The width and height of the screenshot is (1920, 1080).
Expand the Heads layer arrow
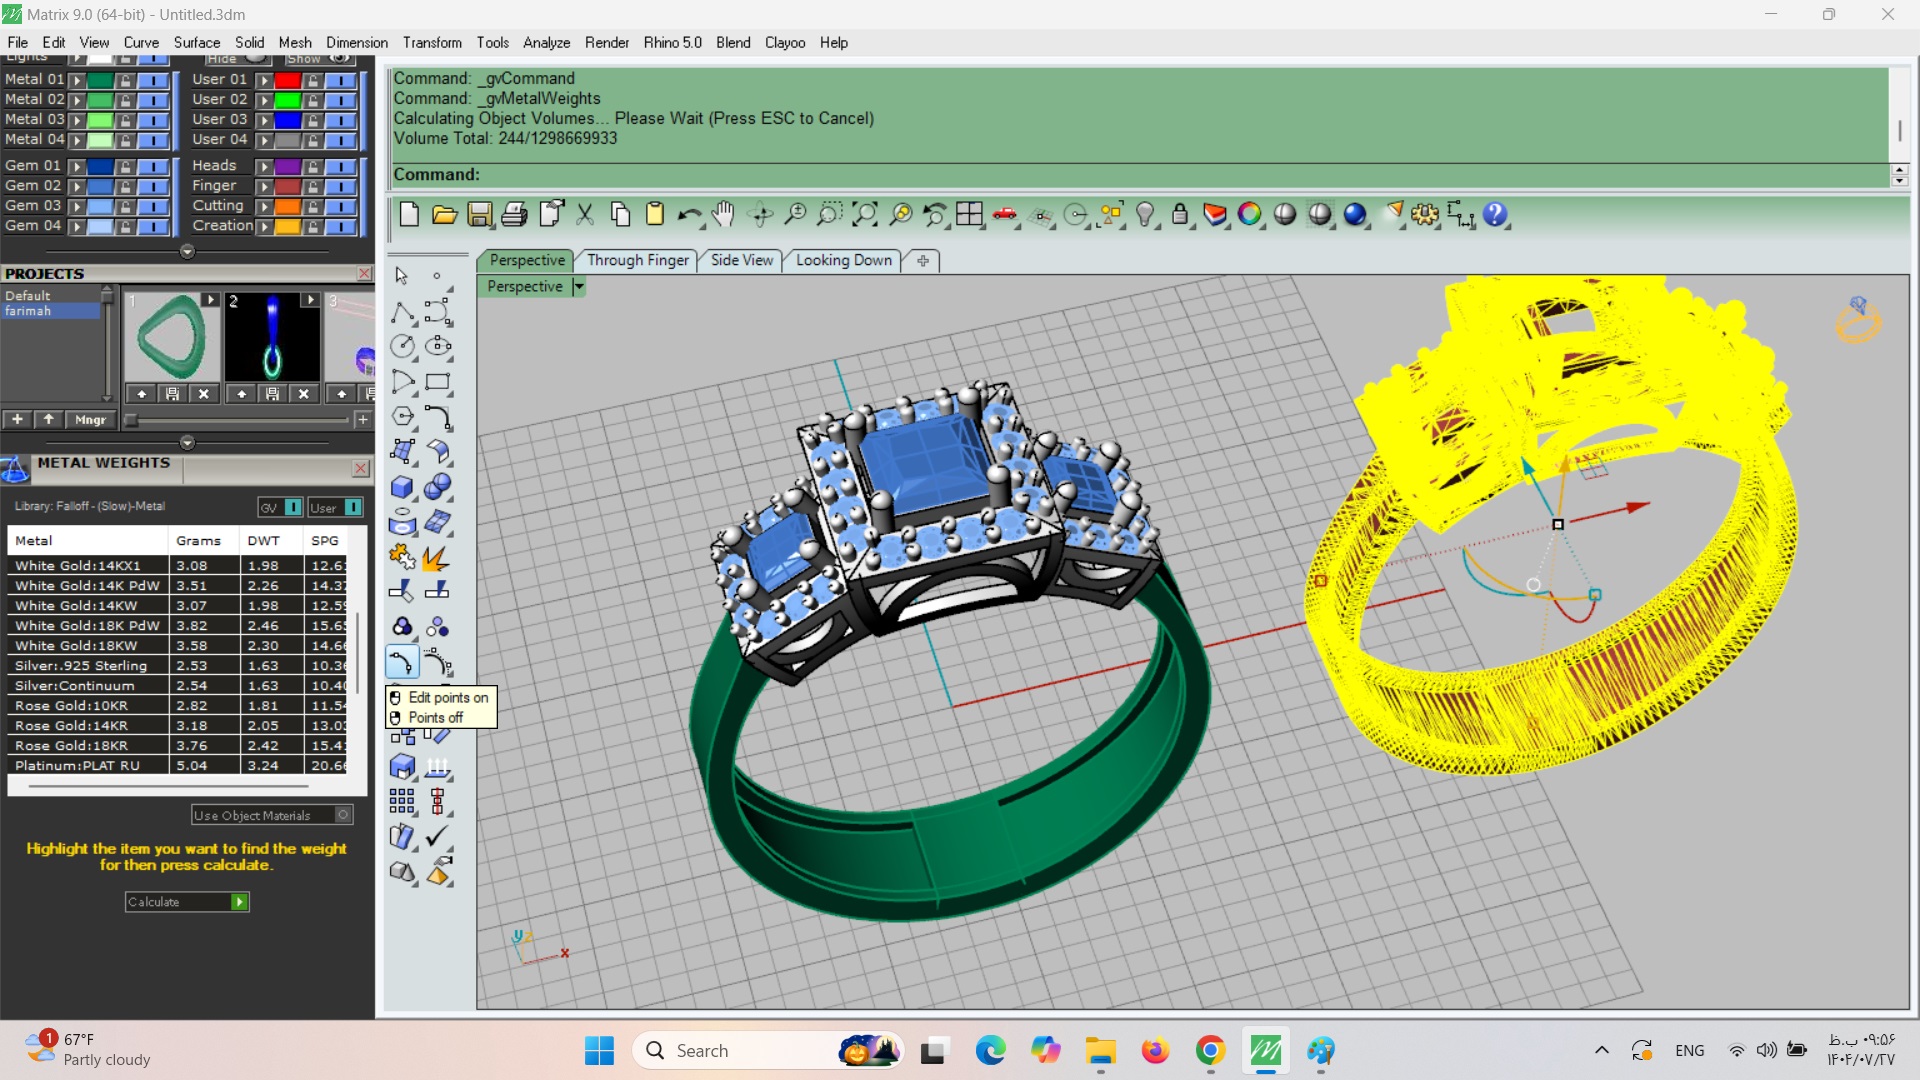[264, 166]
